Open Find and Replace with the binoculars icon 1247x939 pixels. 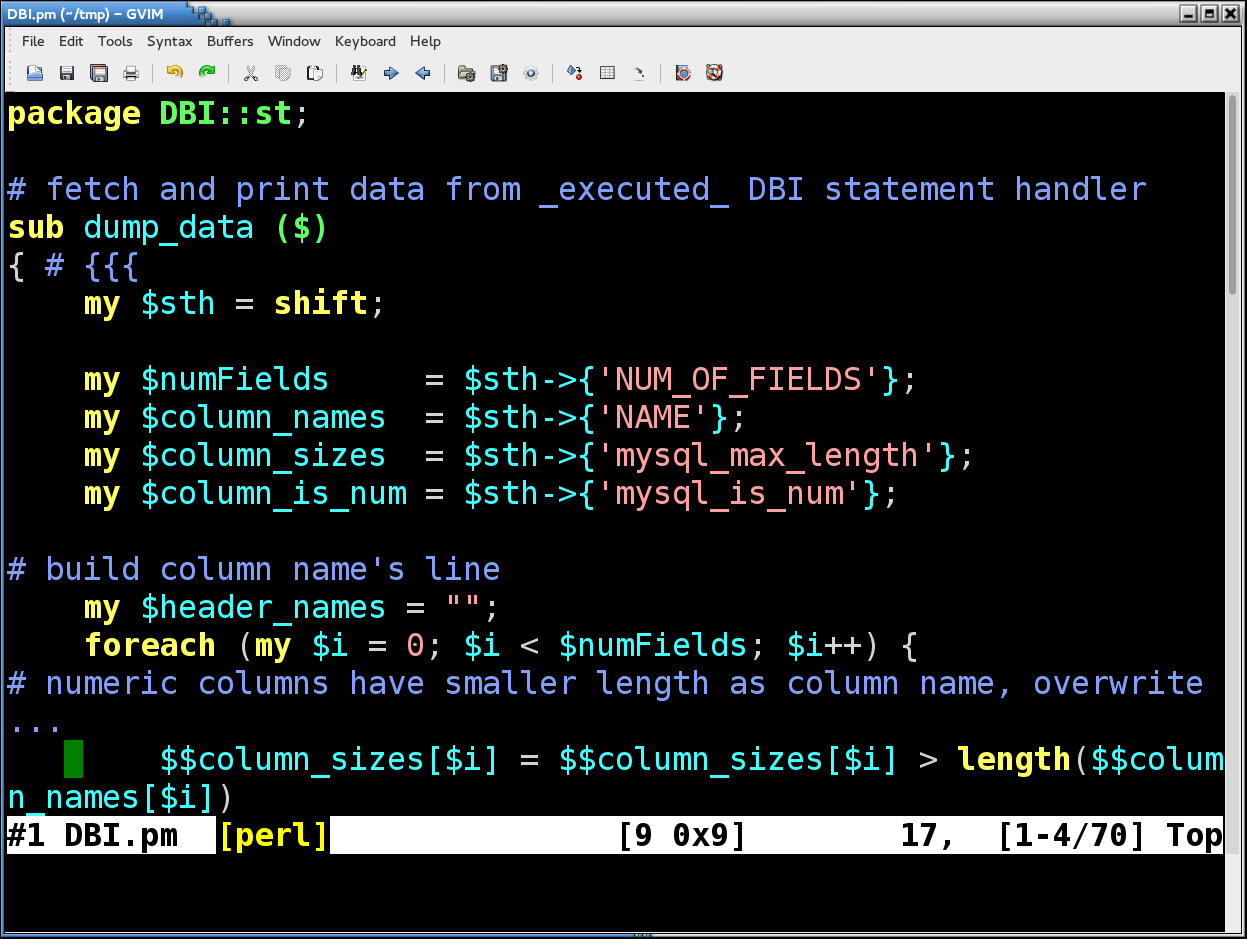click(x=359, y=73)
